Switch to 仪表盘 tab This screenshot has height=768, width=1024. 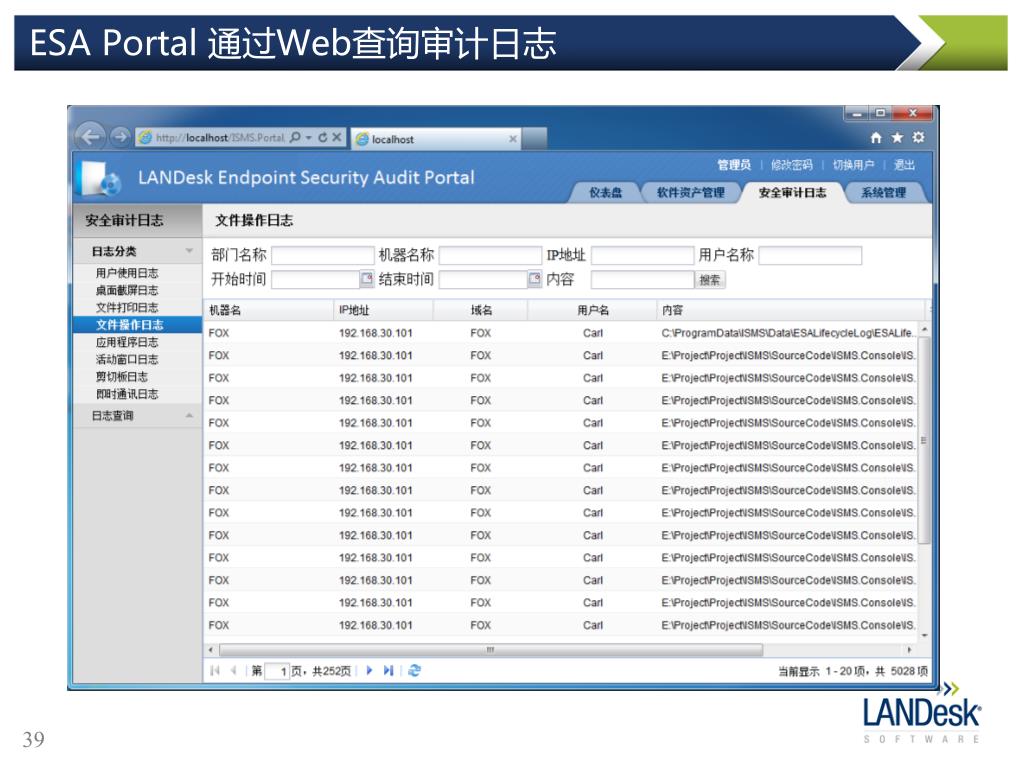tap(605, 193)
